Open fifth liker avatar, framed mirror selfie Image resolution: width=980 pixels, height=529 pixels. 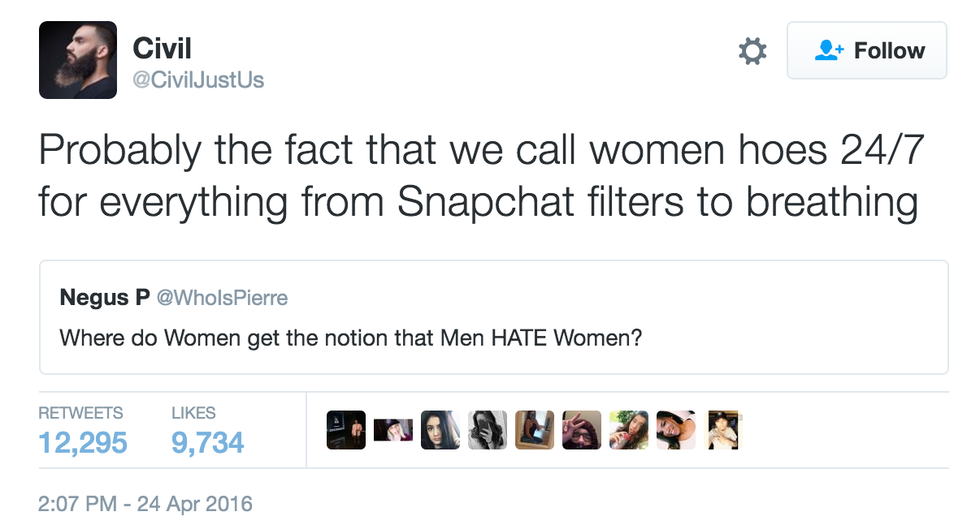(x=534, y=430)
